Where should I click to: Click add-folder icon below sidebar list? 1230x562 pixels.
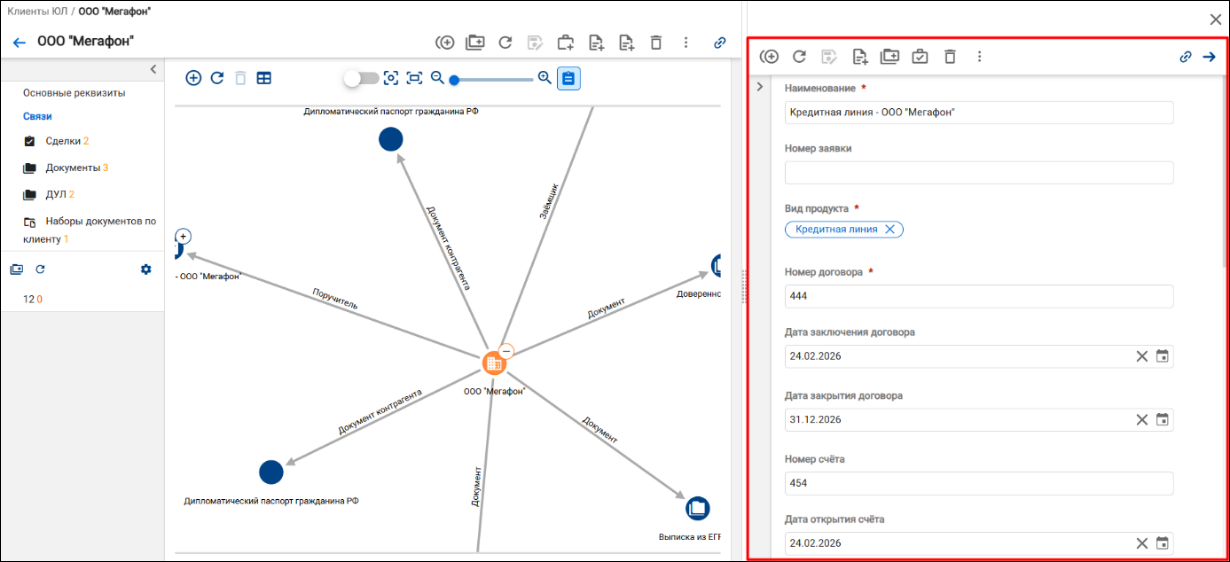pos(16,269)
